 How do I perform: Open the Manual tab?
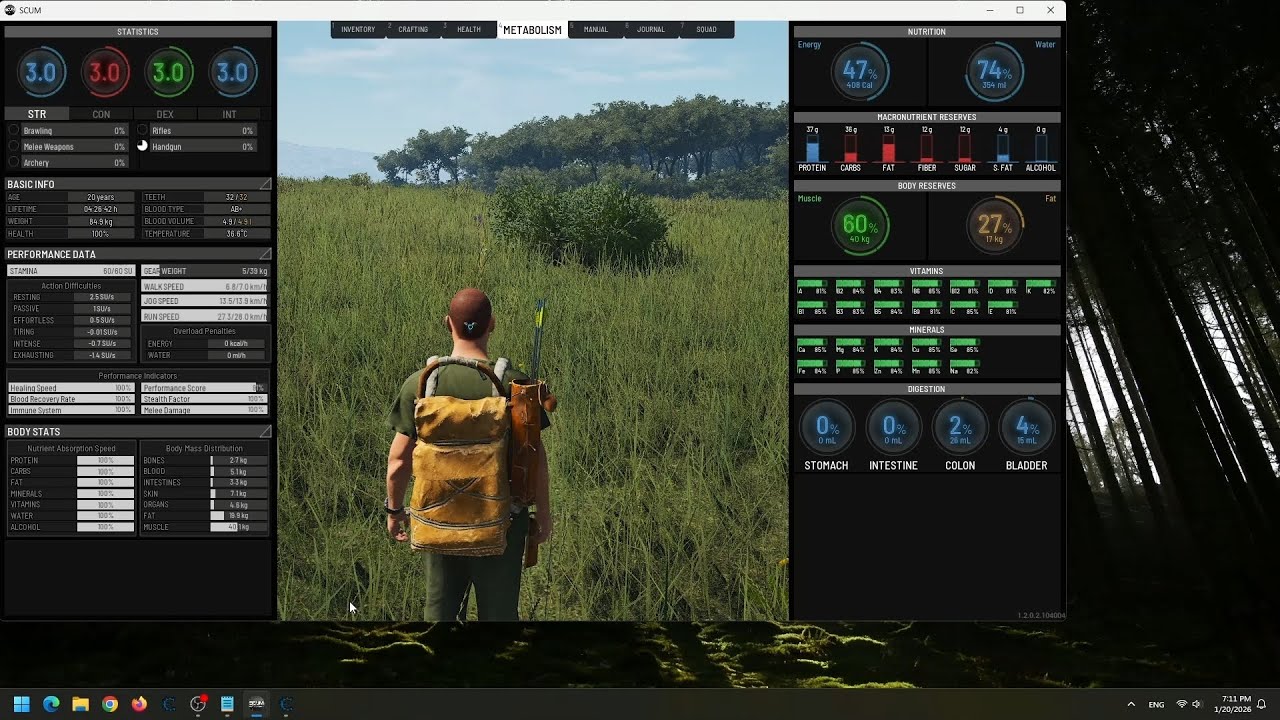tap(596, 30)
